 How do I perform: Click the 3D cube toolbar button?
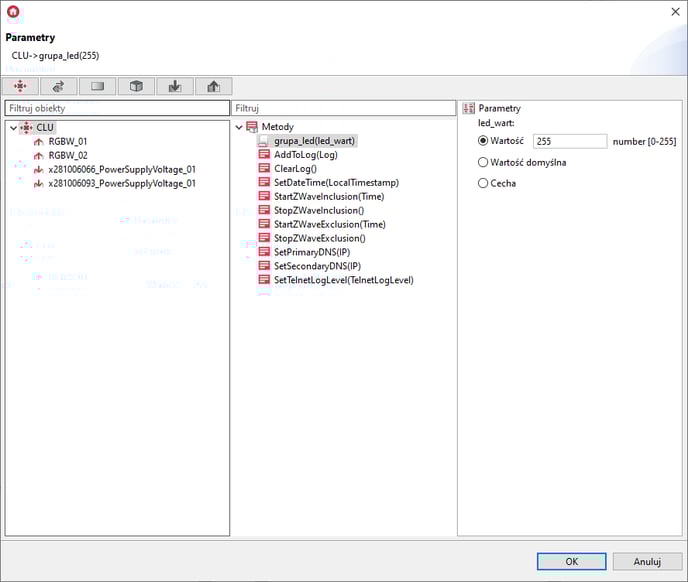(x=136, y=87)
